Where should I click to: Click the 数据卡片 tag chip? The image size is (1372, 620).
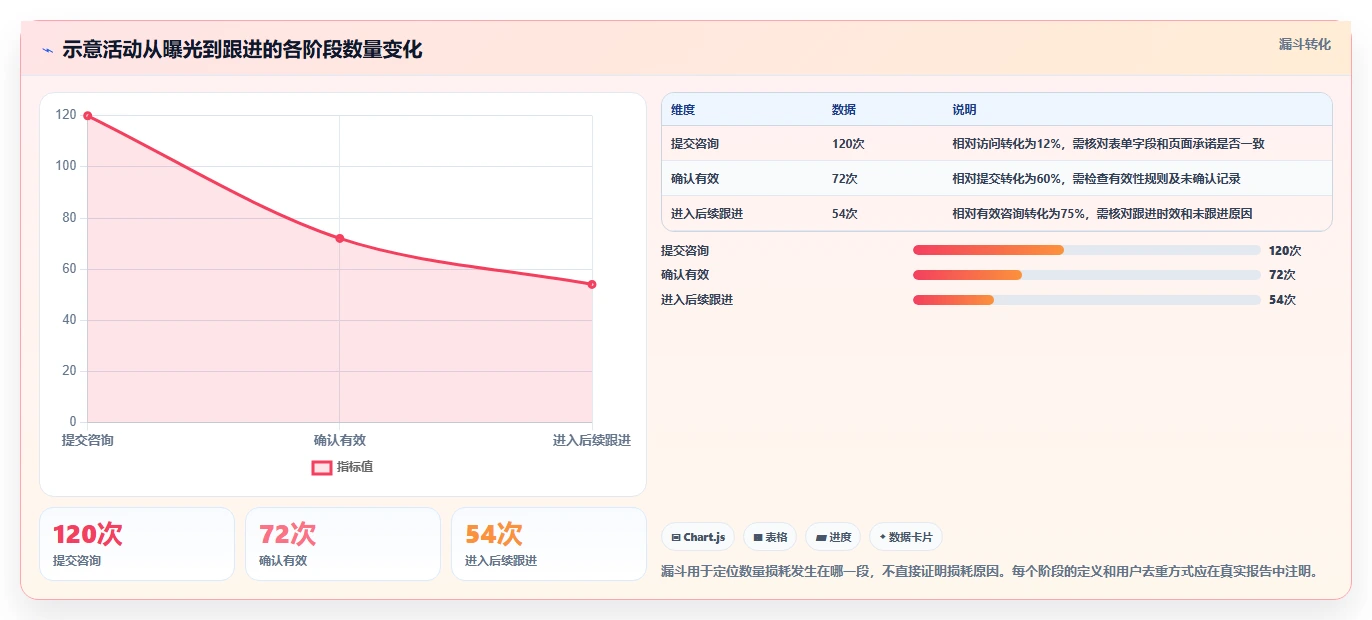(906, 537)
